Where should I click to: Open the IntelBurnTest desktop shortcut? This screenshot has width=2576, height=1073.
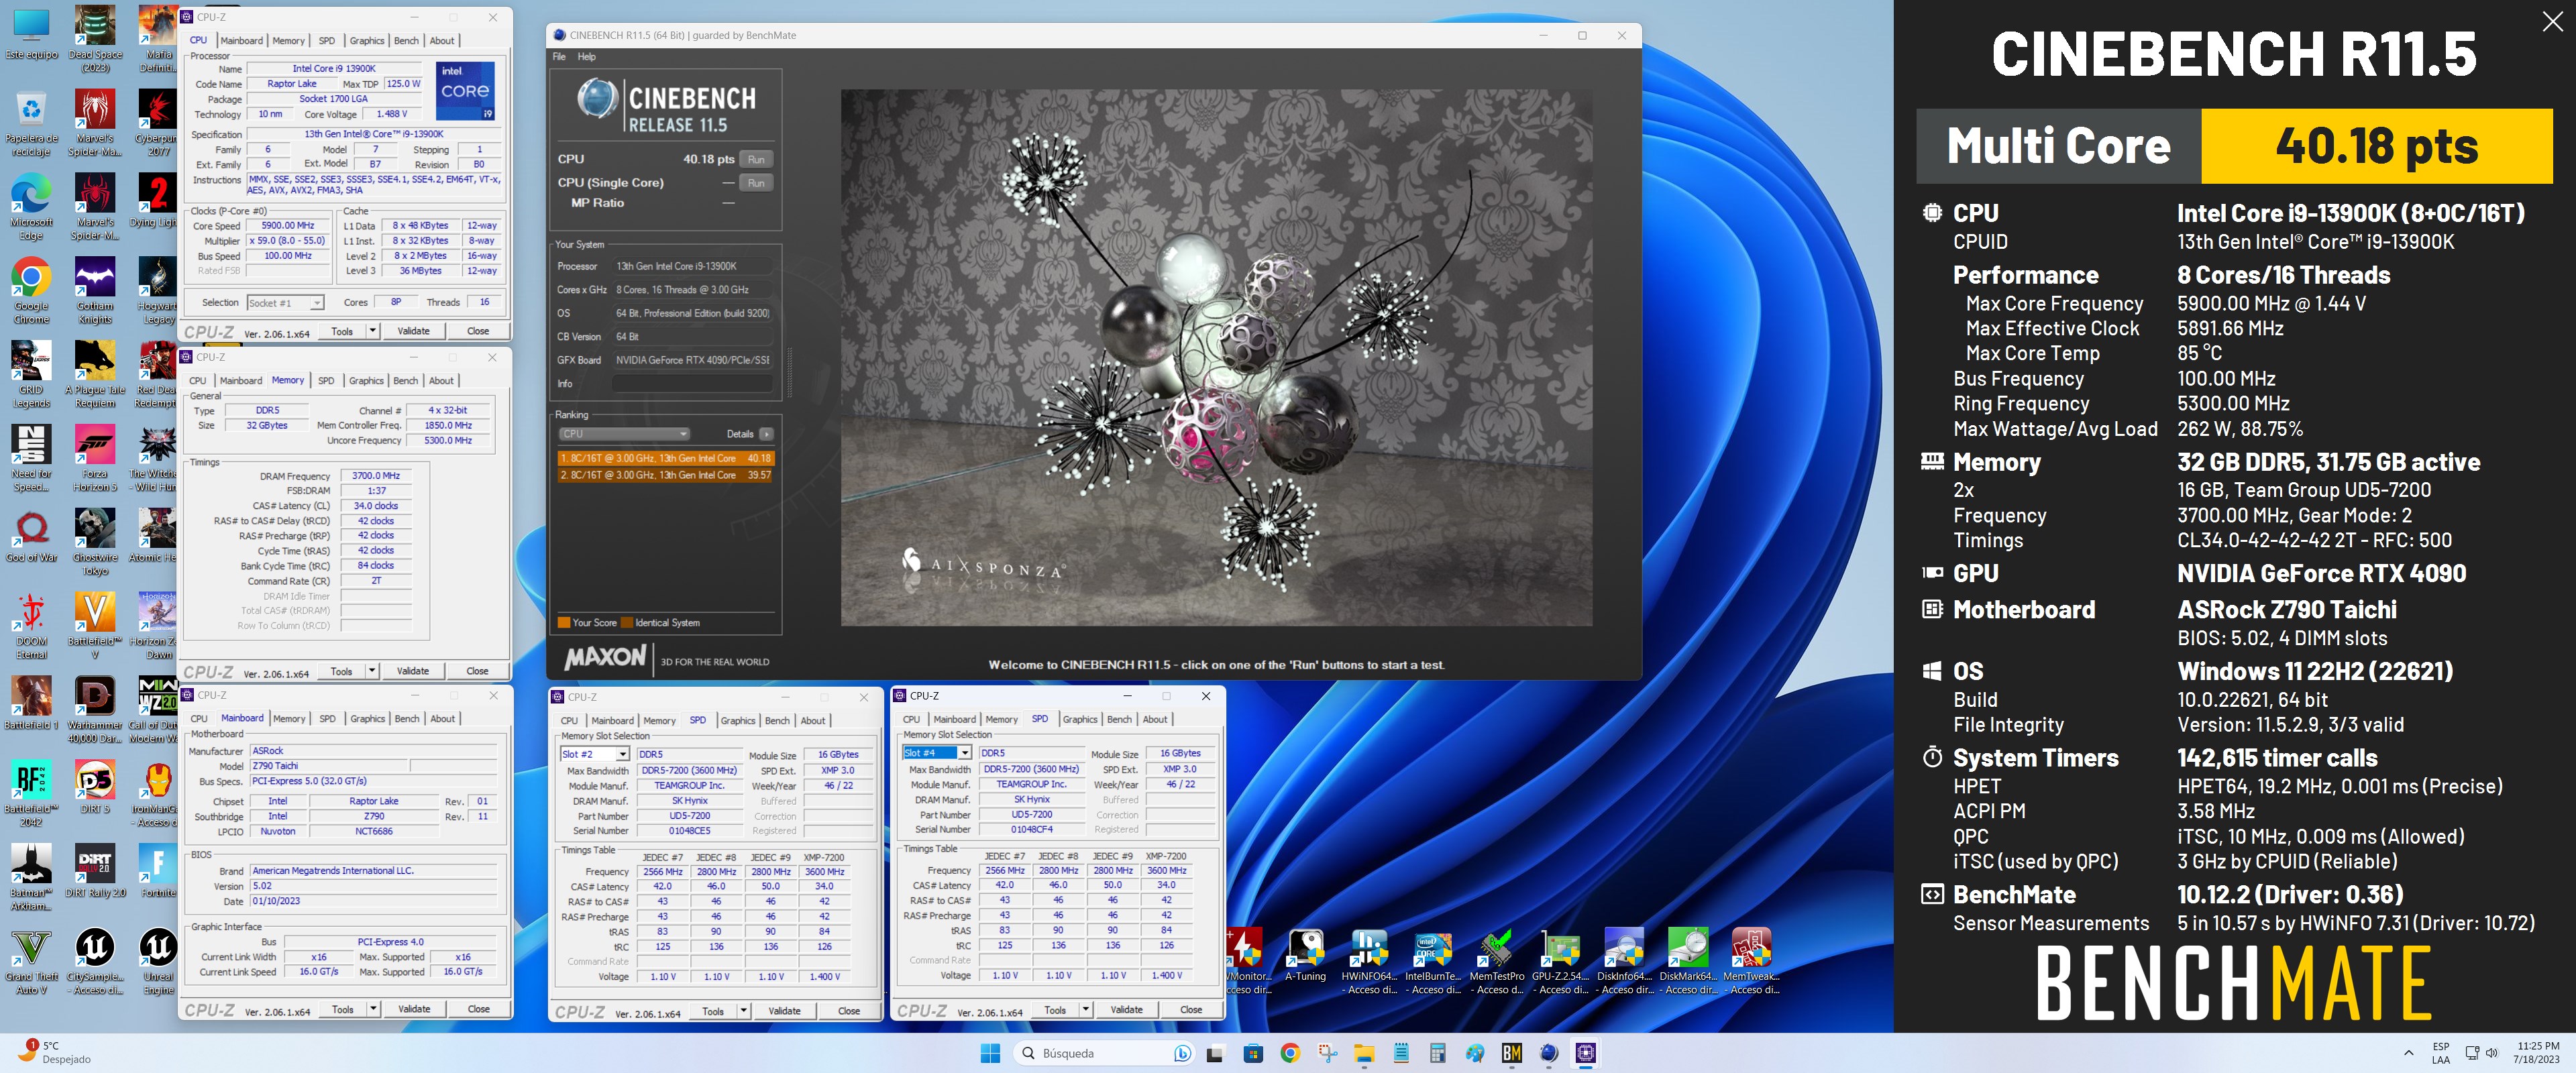(x=1433, y=961)
